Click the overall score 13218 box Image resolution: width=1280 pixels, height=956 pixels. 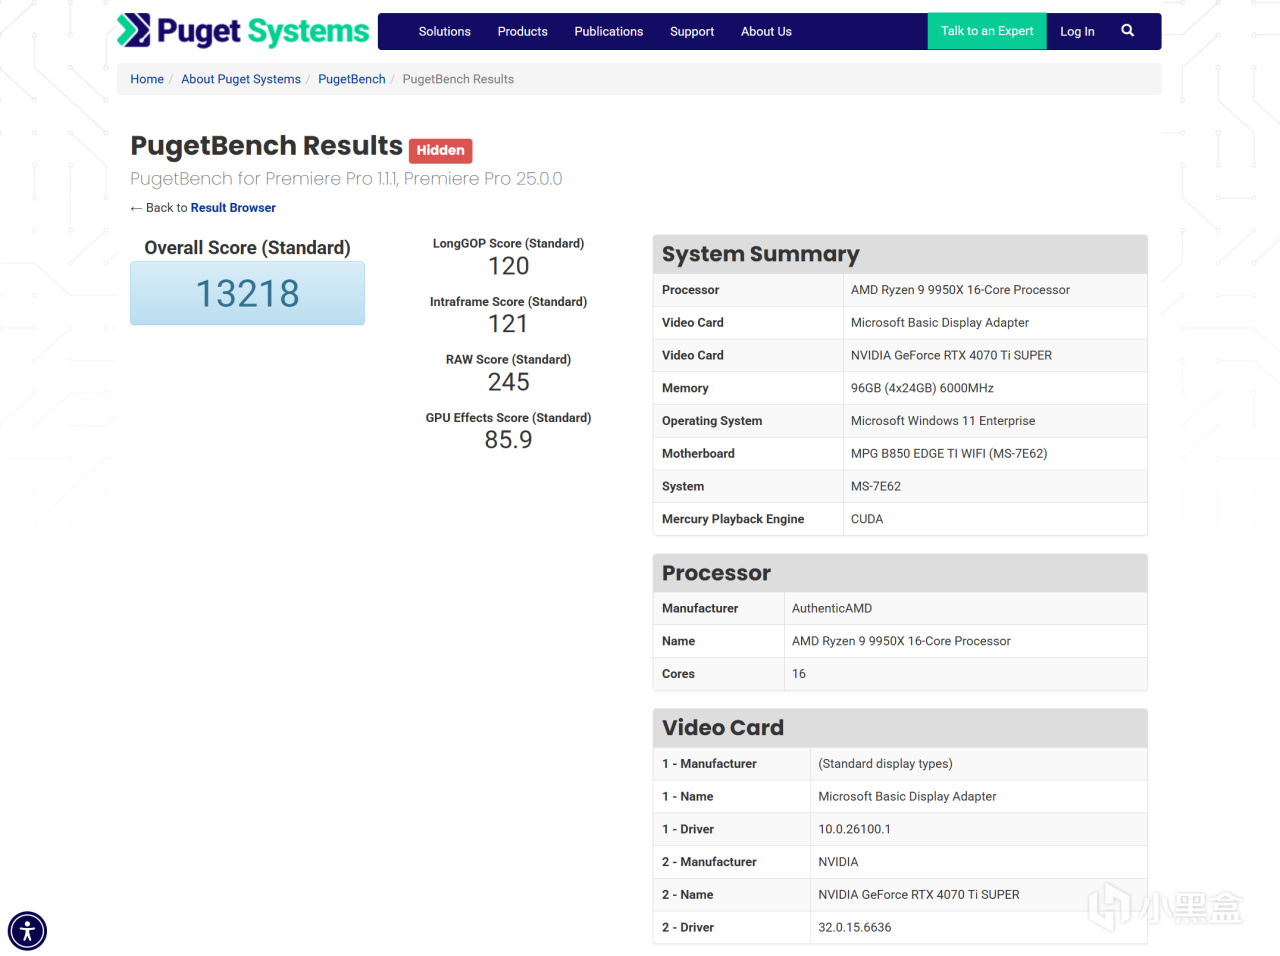pos(247,293)
